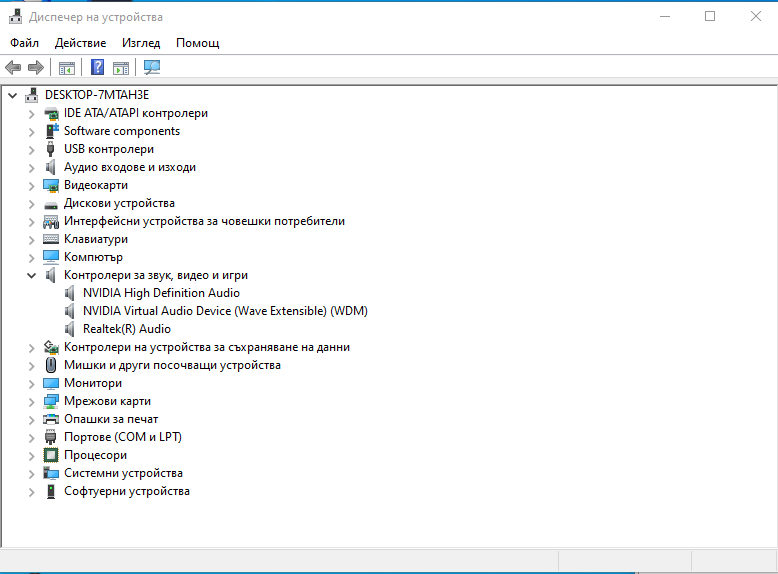Open the Помощ menu
The width and height of the screenshot is (778, 574).
pos(197,43)
